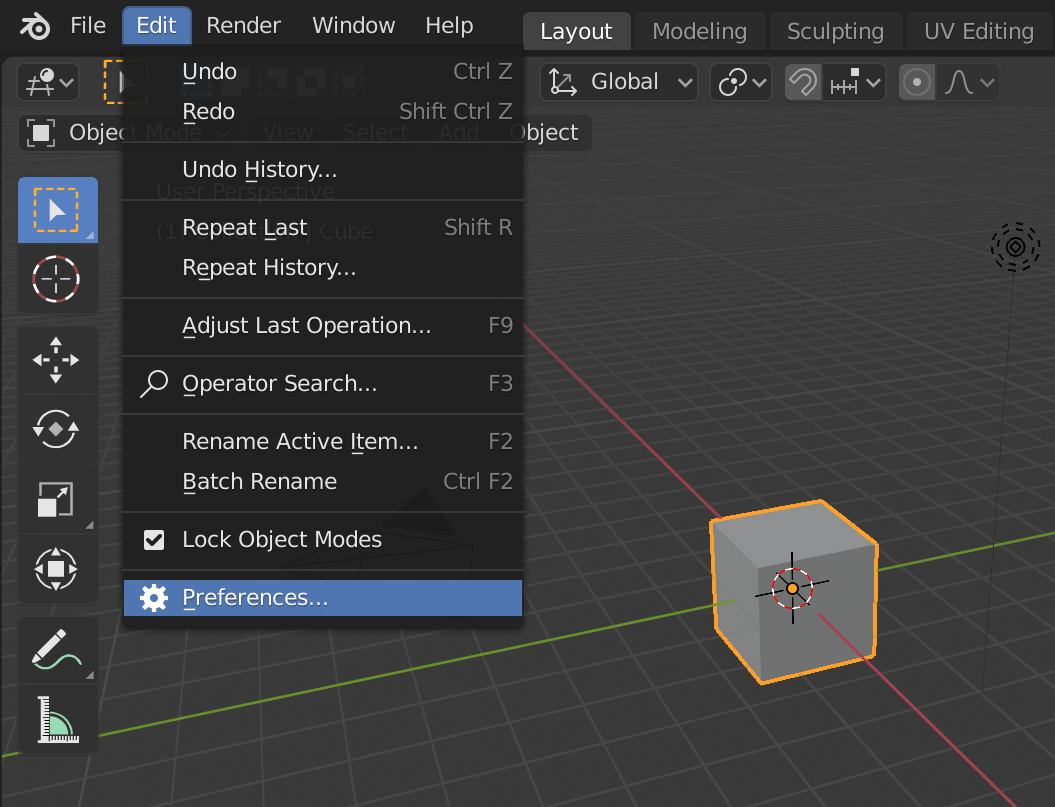Select the Rotate tool
1055x807 pixels.
click(57, 429)
